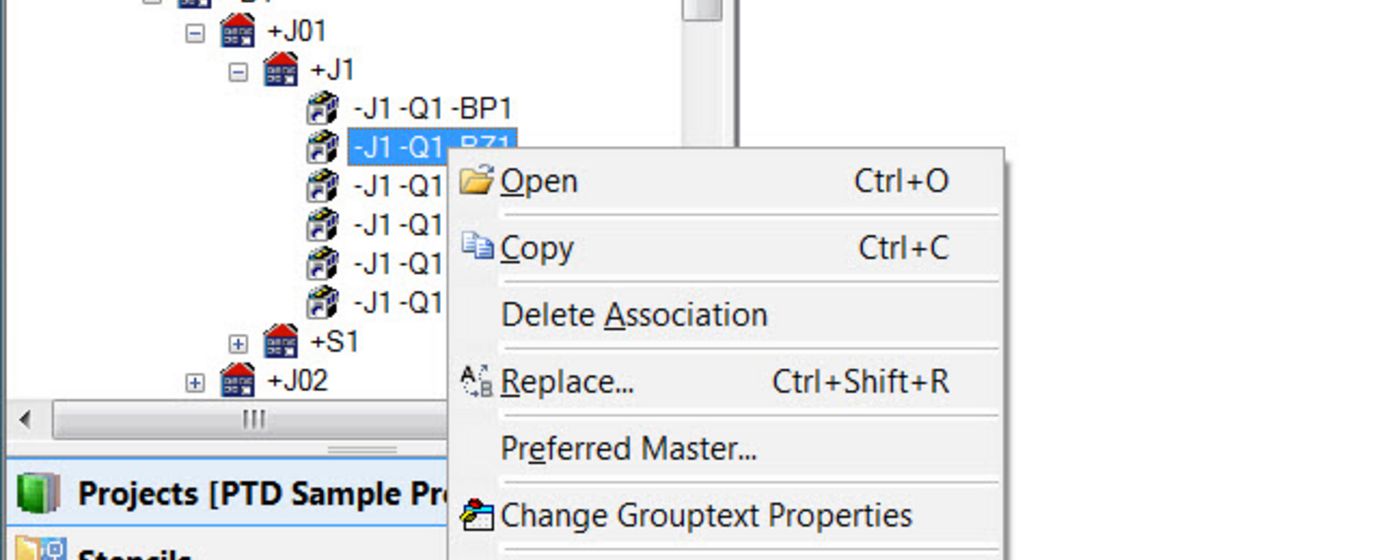Click the +S1 location icon
The width and height of the screenshot is (1400, 560).
[280, 342]
